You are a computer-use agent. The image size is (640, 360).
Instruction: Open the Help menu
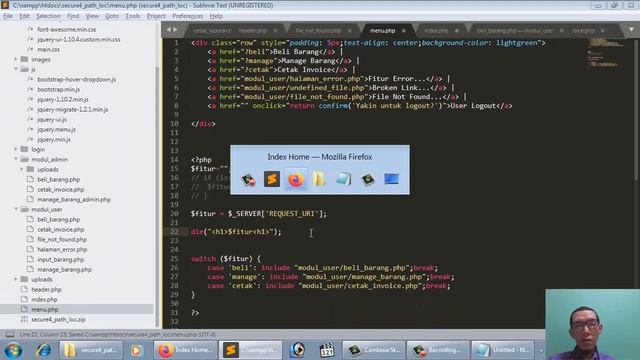click(216, 16)
